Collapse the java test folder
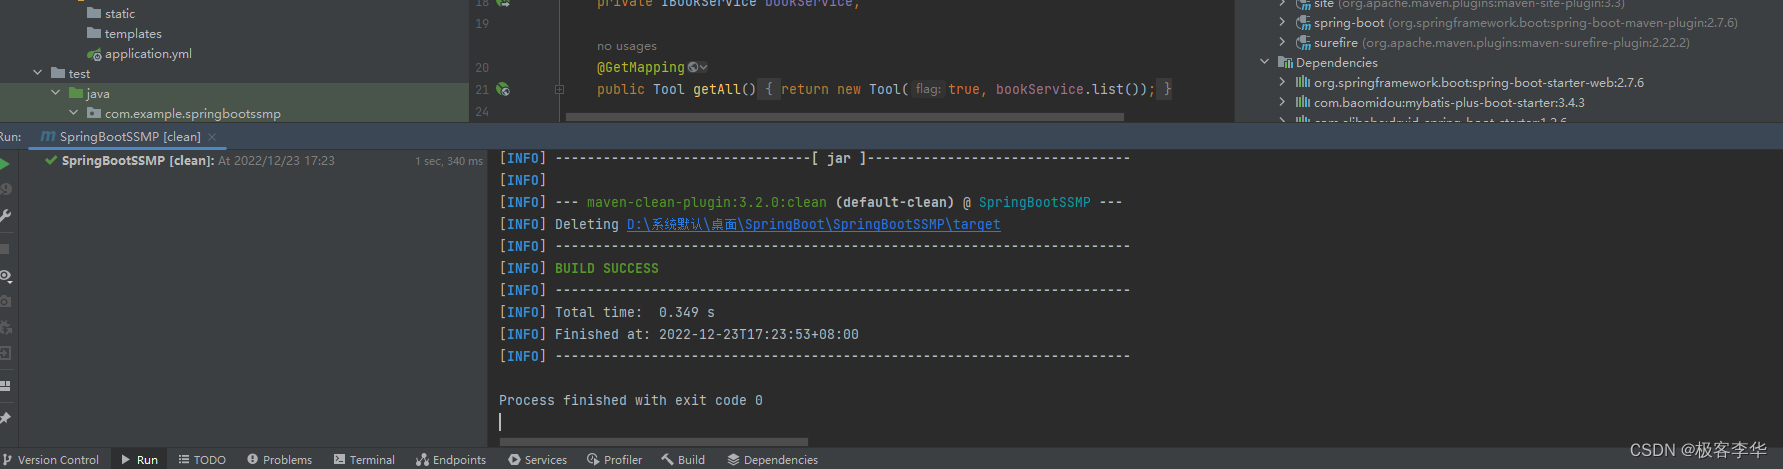The width and height of the screenshot is (1783, 469). point(55,93)
